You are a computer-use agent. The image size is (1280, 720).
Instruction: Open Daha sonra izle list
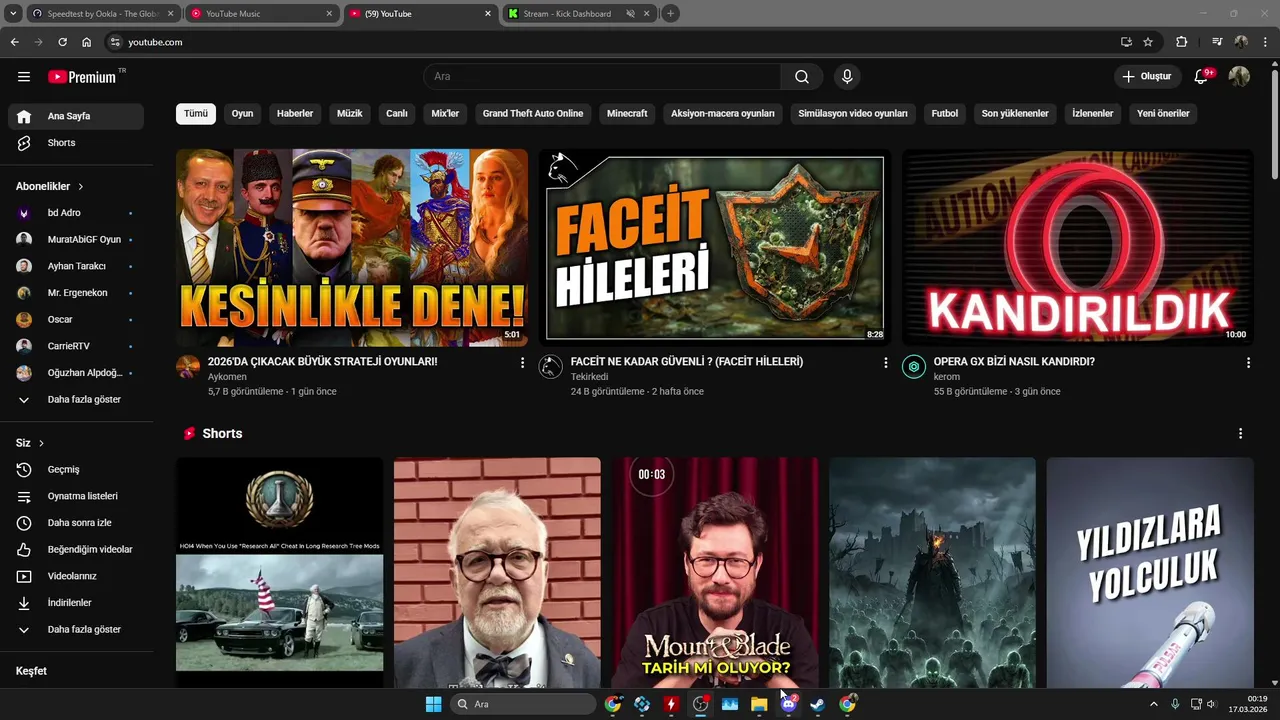(x=76, y=523)
